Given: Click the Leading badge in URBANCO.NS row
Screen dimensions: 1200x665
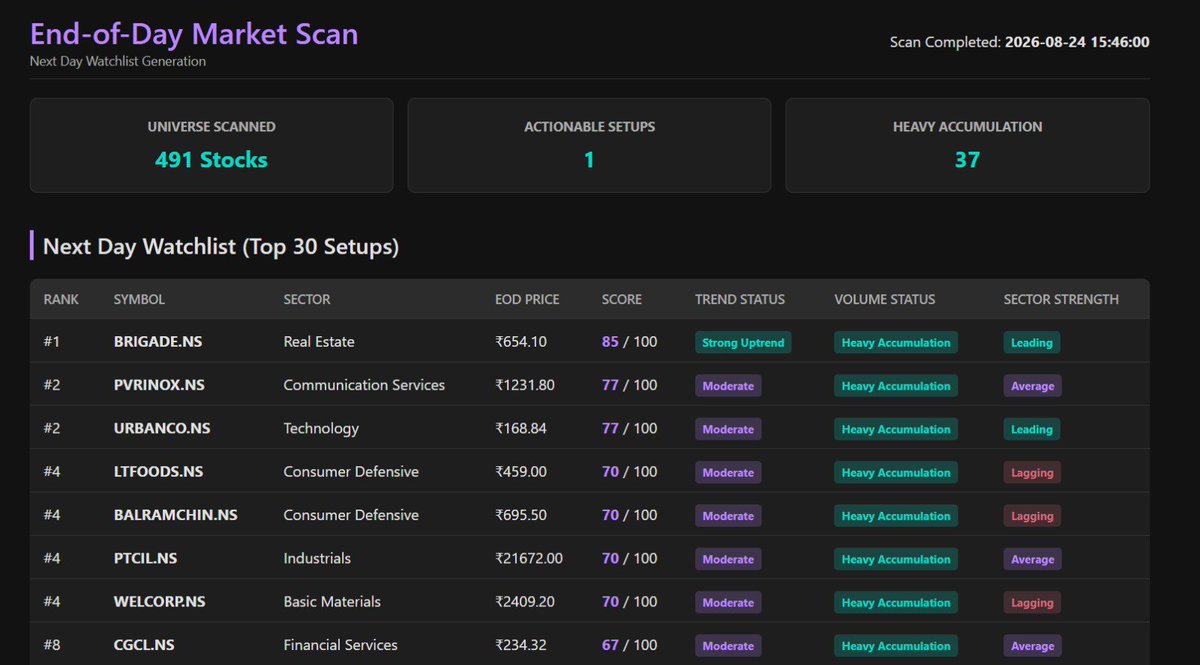Looking at the screenshot, I should coord(1032,429).
